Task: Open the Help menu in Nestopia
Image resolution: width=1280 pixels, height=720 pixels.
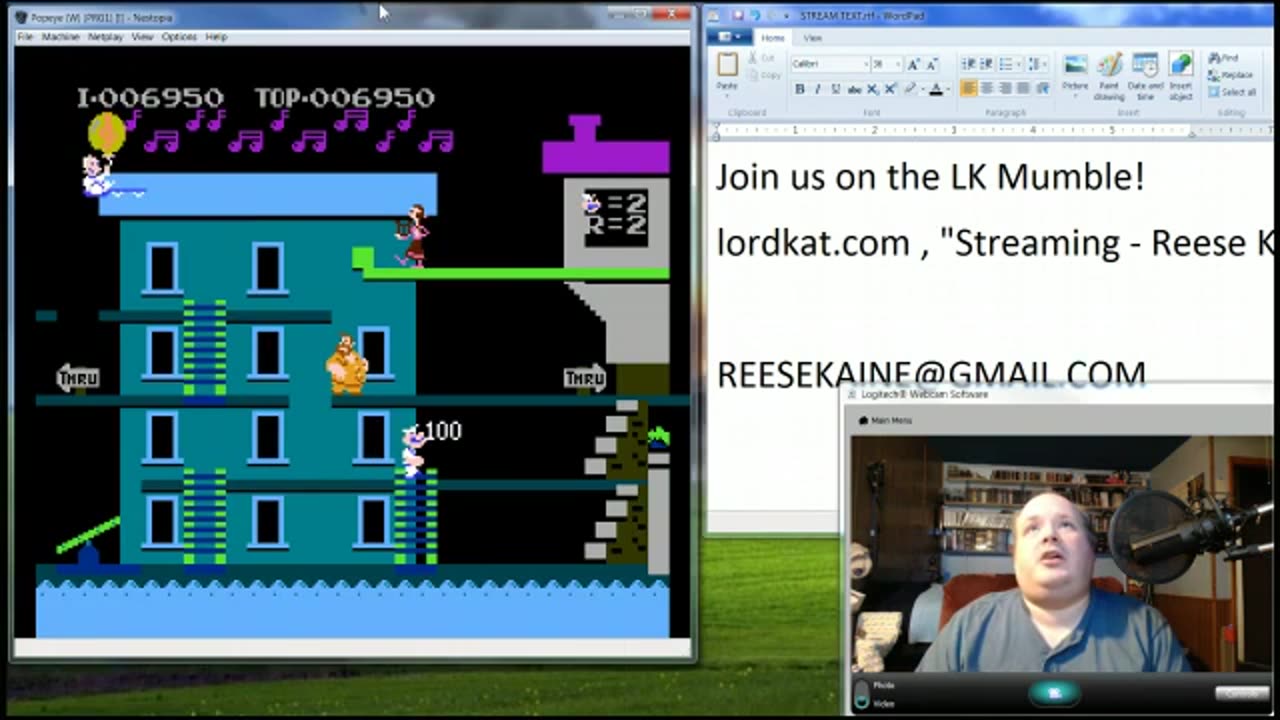Action: pyautogui.click(x=216, y=37)
